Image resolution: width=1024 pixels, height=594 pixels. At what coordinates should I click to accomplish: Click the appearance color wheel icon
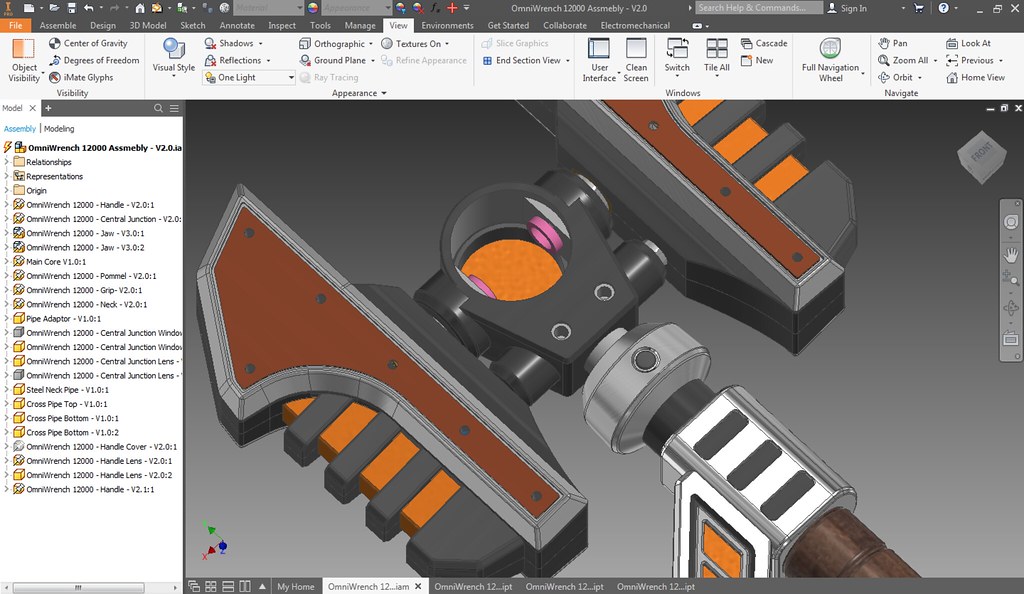point(312,8)
